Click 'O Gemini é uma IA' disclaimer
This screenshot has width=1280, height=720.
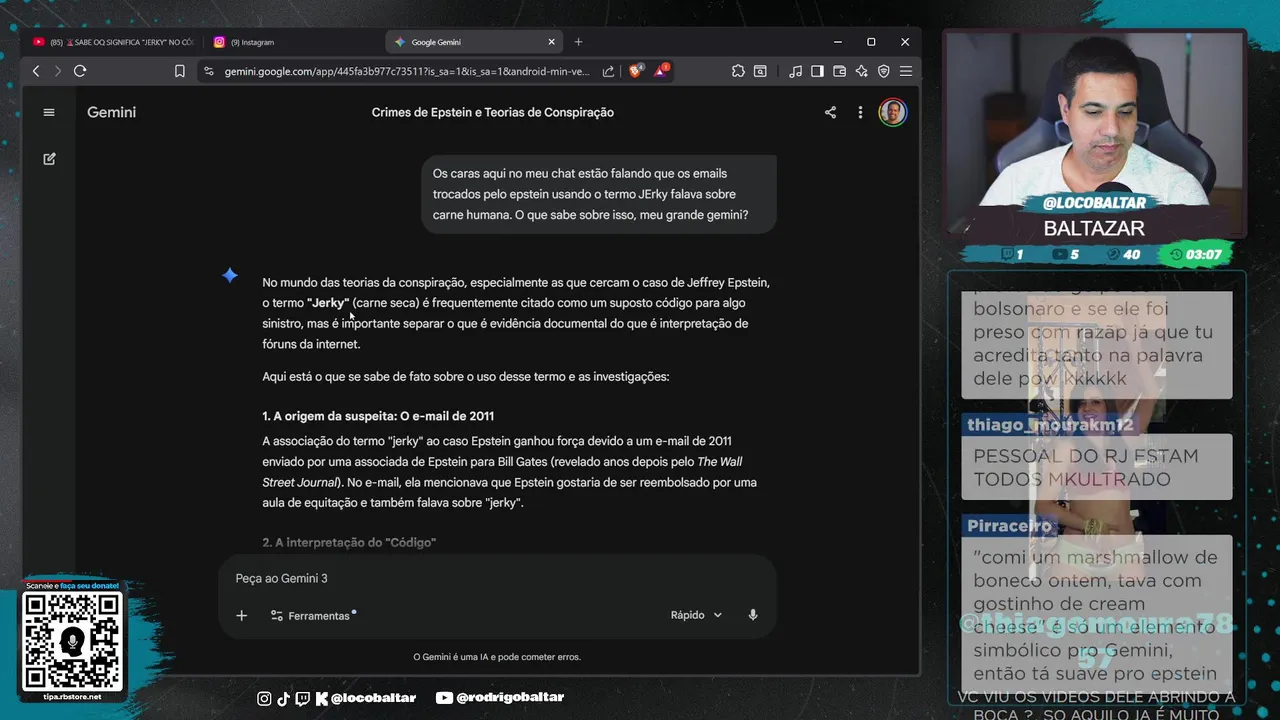pyautogui.click(x=497, y=657)
